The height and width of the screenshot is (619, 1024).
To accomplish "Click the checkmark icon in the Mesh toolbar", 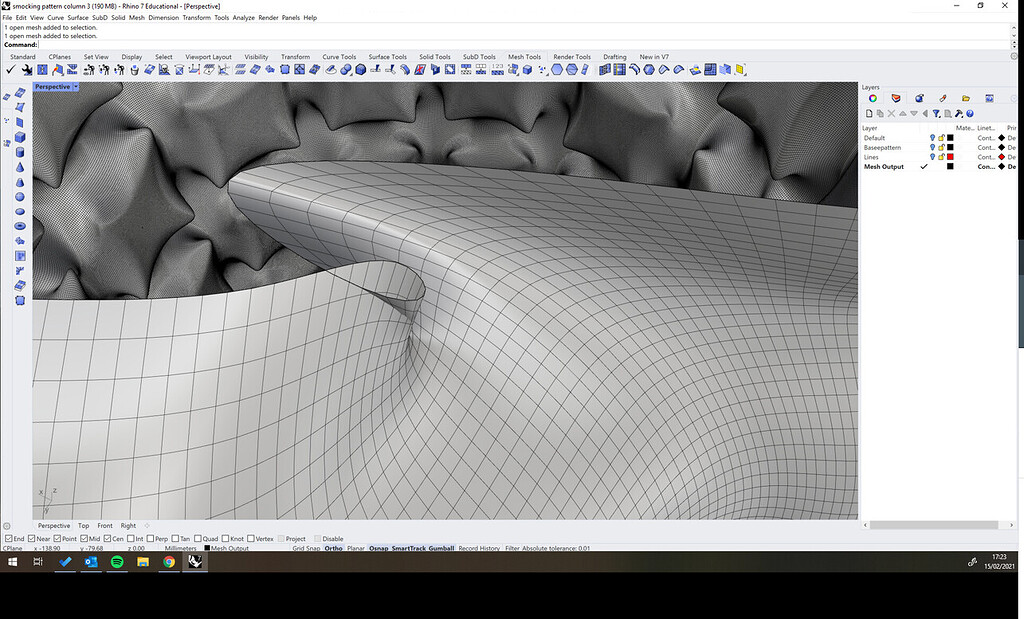I will (x=10, y=70).
